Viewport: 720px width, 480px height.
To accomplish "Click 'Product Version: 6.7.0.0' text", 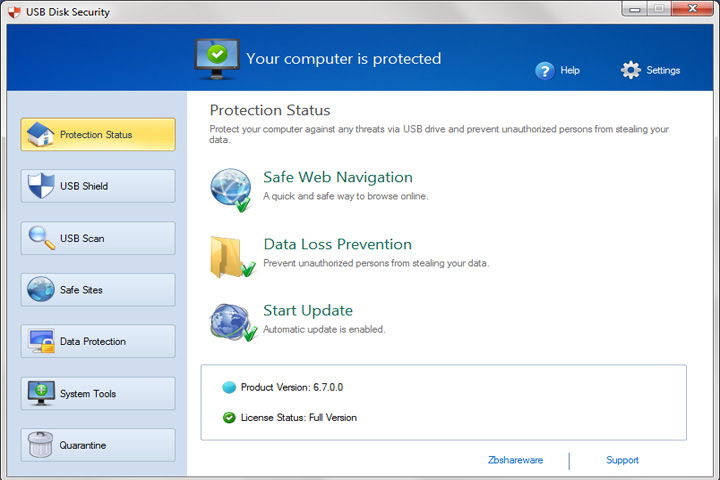I will (292, 387).
